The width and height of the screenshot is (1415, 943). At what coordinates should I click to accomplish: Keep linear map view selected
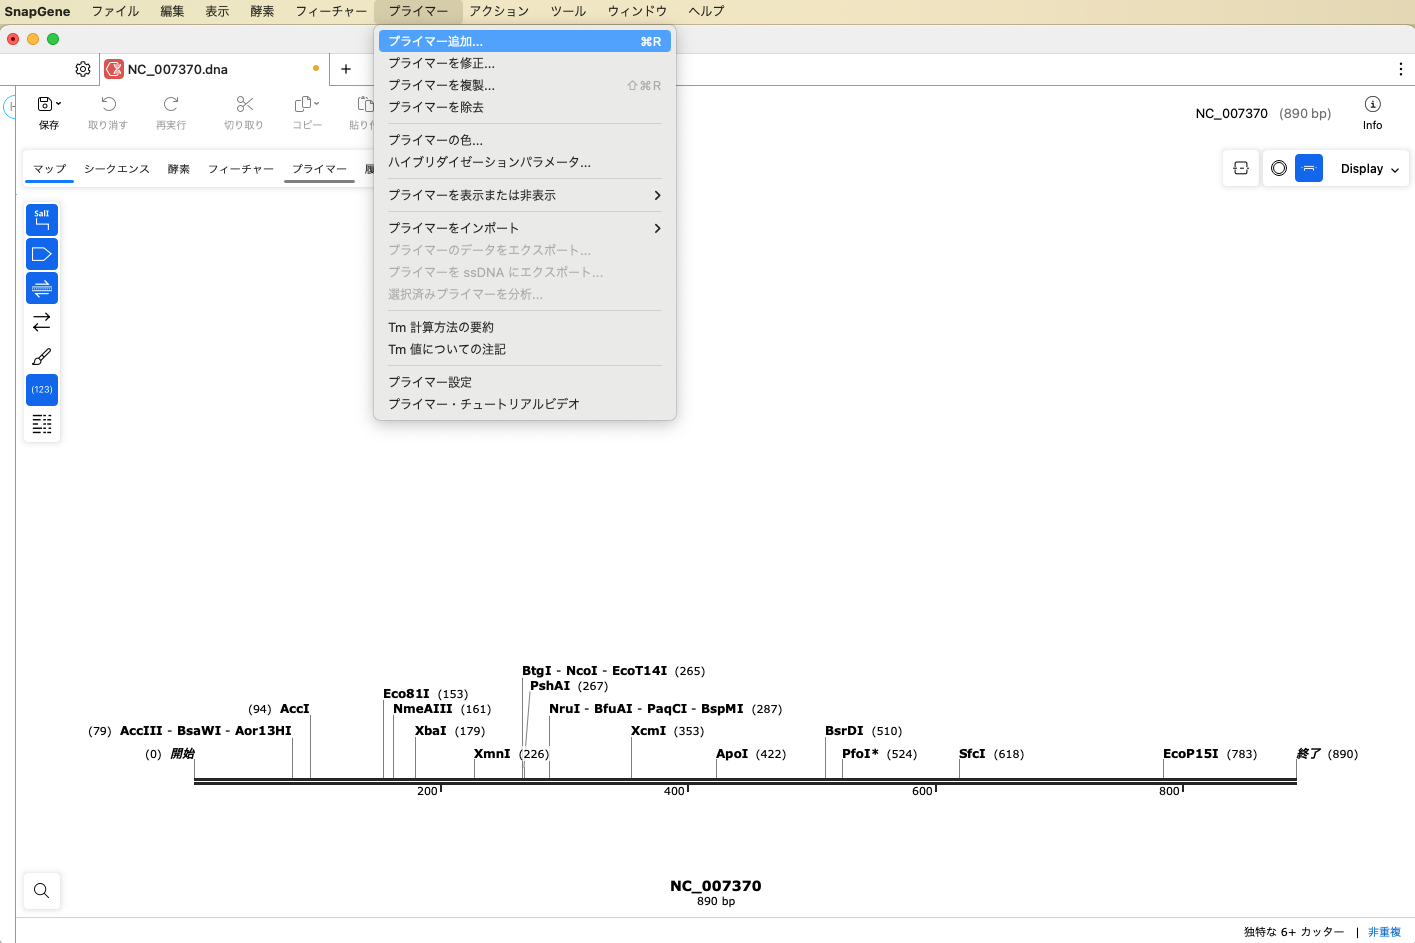point(1309,168)
